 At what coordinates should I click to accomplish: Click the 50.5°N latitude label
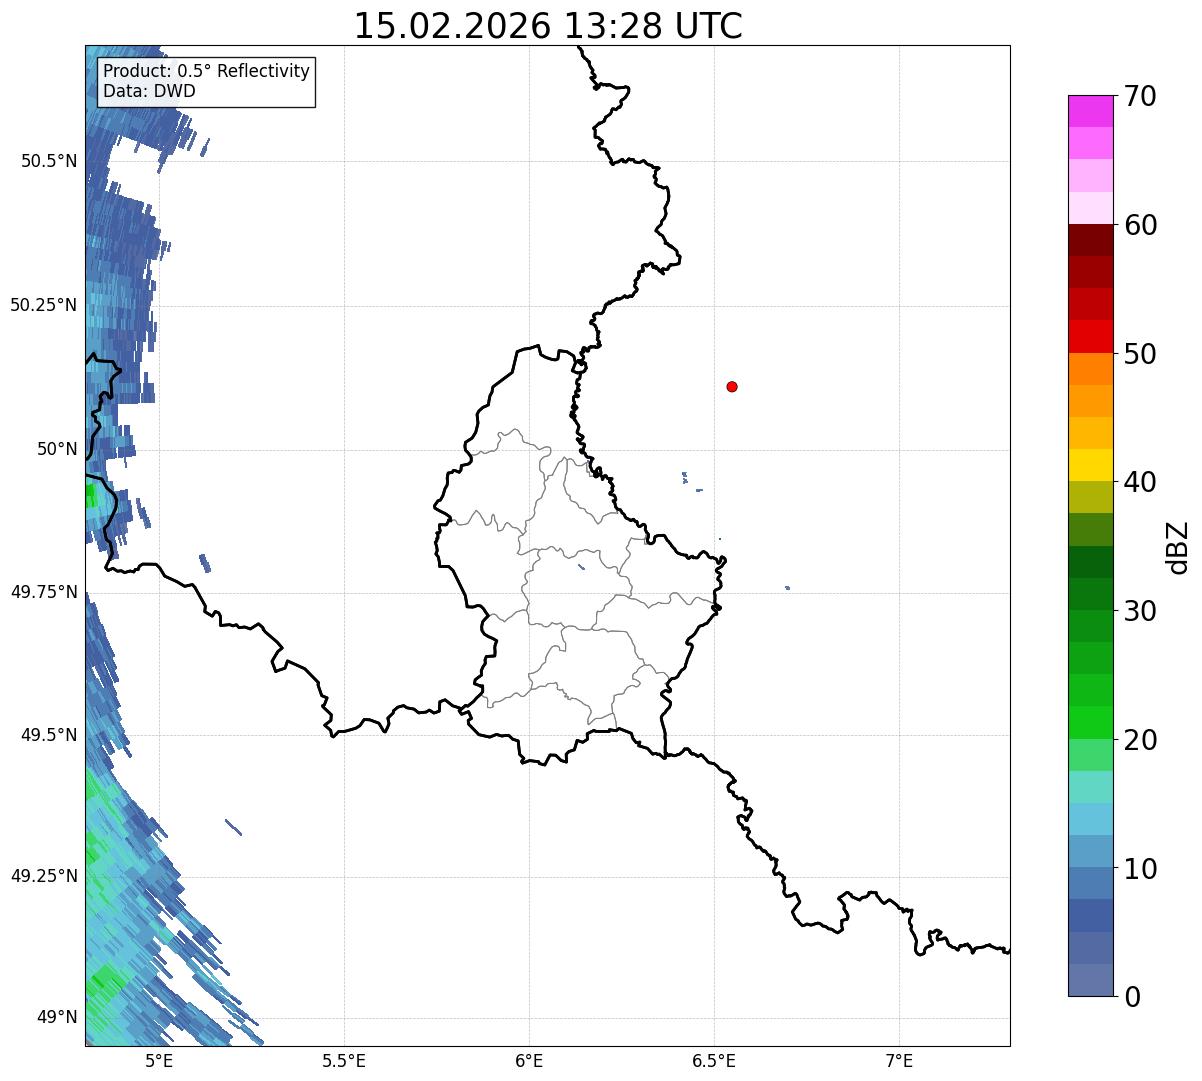click(x=49, y=161)
